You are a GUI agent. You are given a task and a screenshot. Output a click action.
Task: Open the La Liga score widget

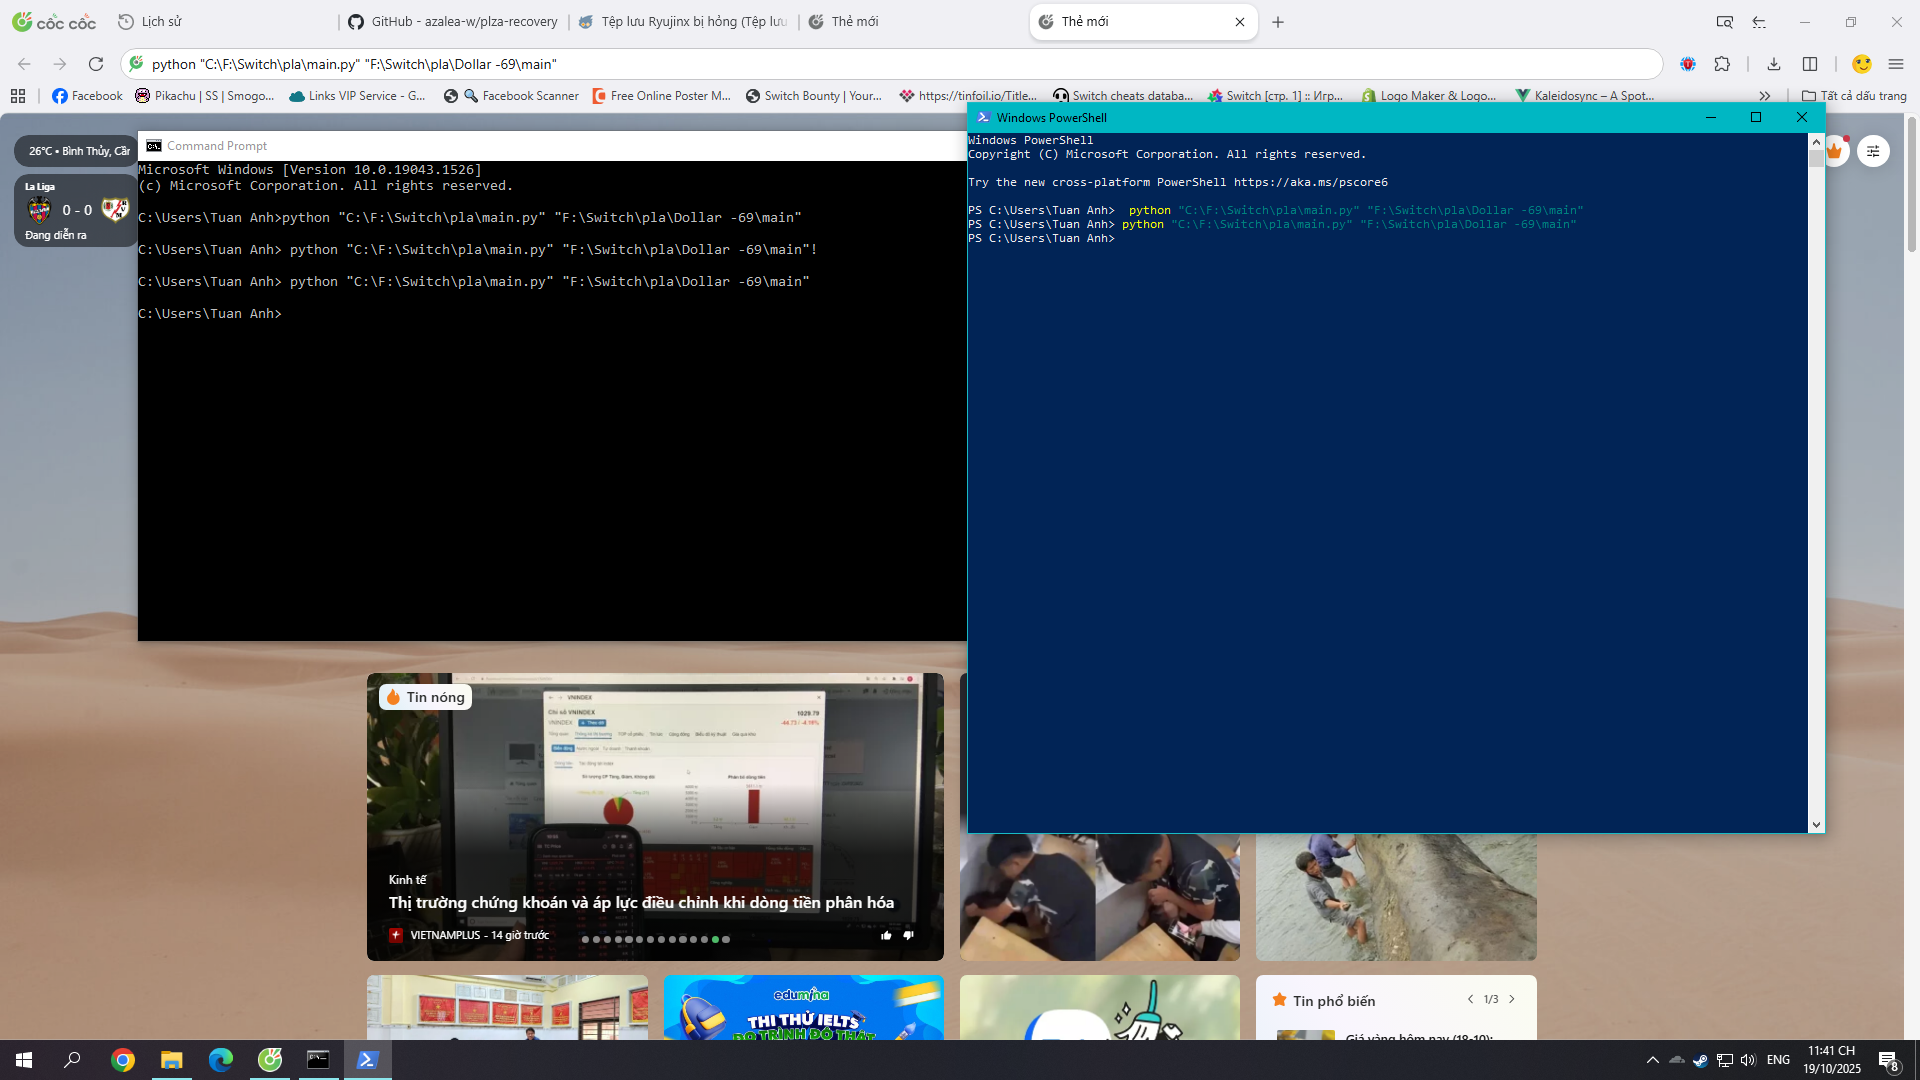[76, 210]
